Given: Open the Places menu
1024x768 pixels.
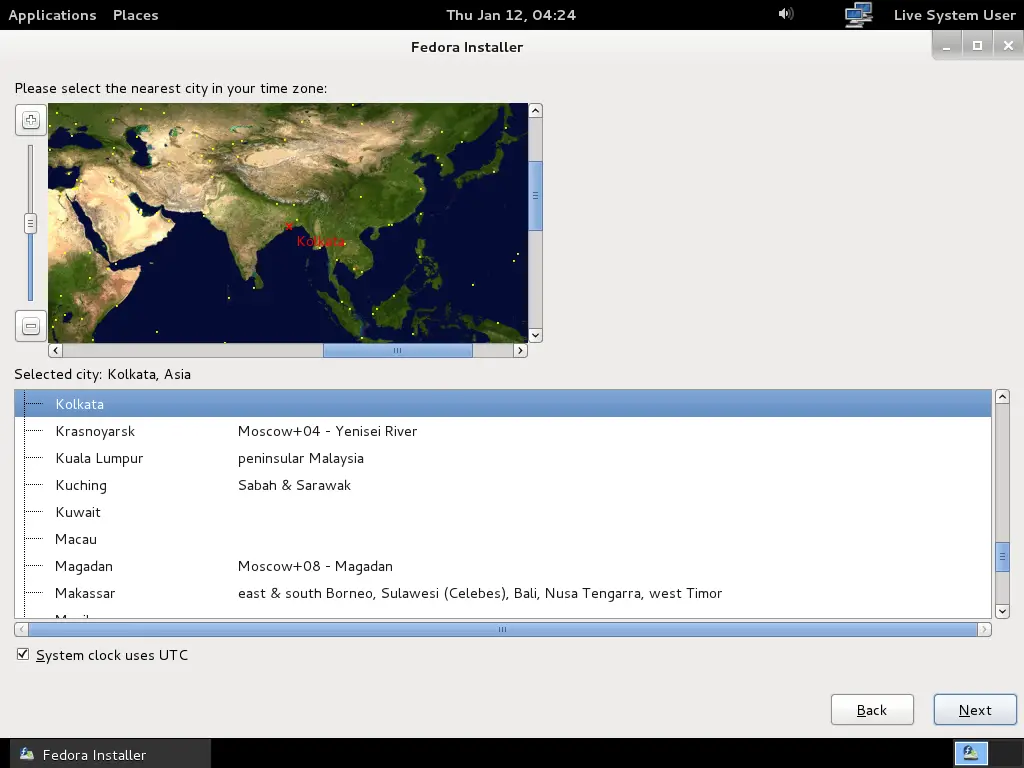Looking at the screenshot, I should pyautogui.click(x=135, y=15).
